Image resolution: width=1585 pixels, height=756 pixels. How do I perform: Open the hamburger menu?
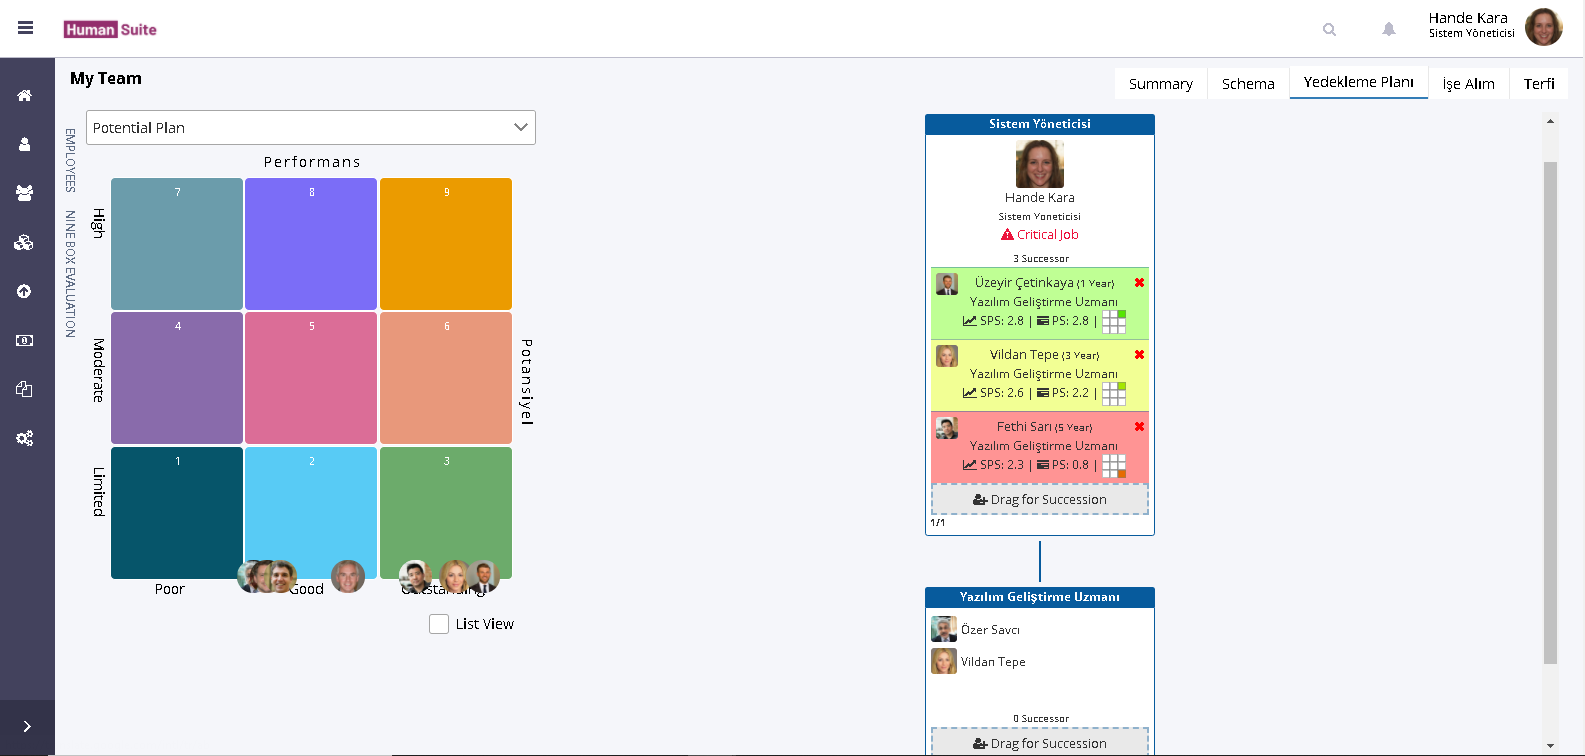click(26, 28)
